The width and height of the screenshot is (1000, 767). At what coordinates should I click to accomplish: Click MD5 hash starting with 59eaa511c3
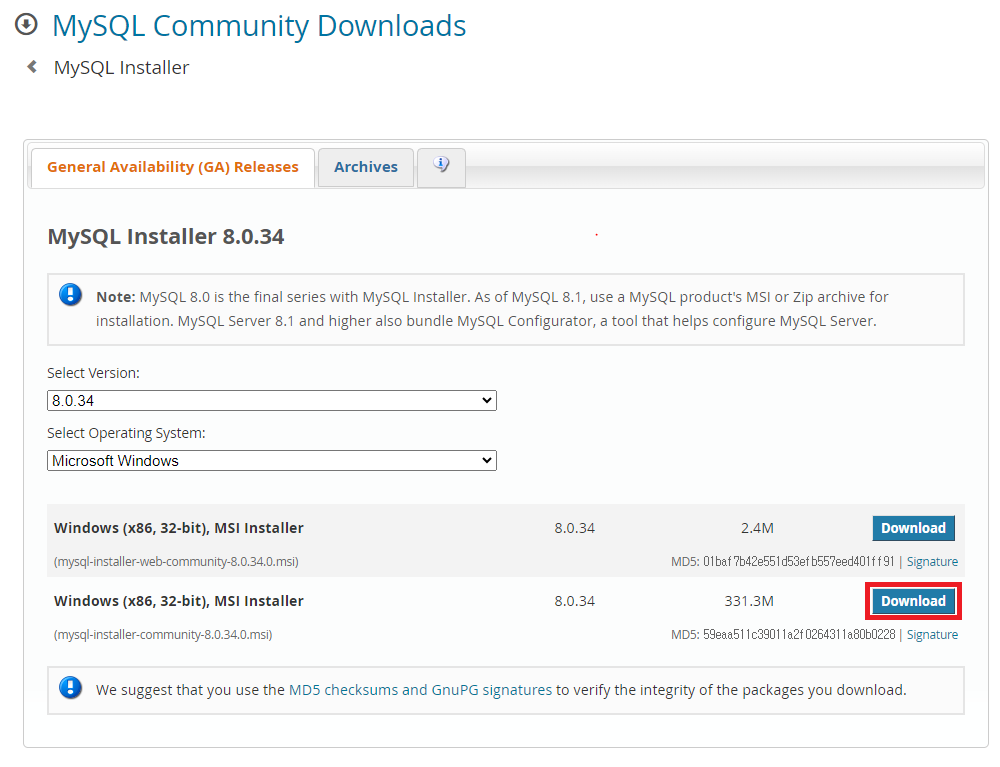pyautogui.click(x=799, y=634)
